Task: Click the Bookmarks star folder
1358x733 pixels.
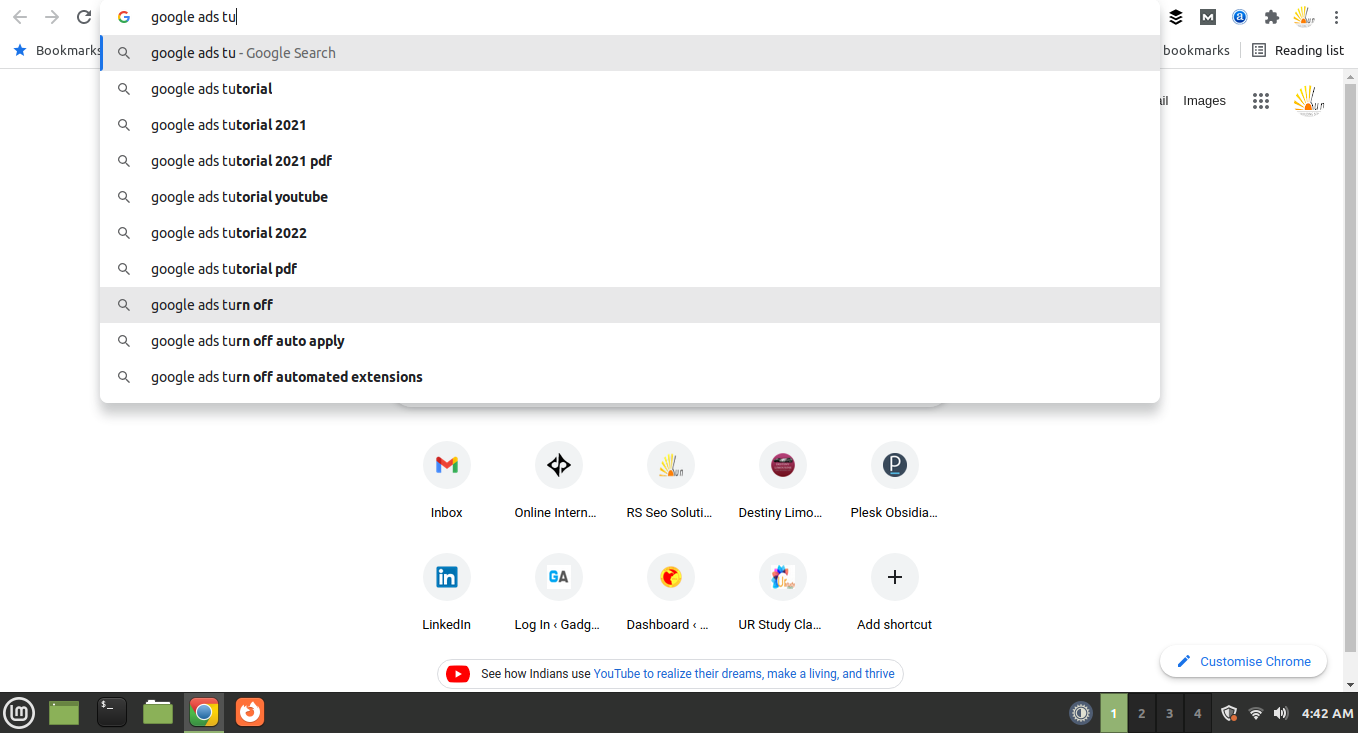Action: point(57,50)
